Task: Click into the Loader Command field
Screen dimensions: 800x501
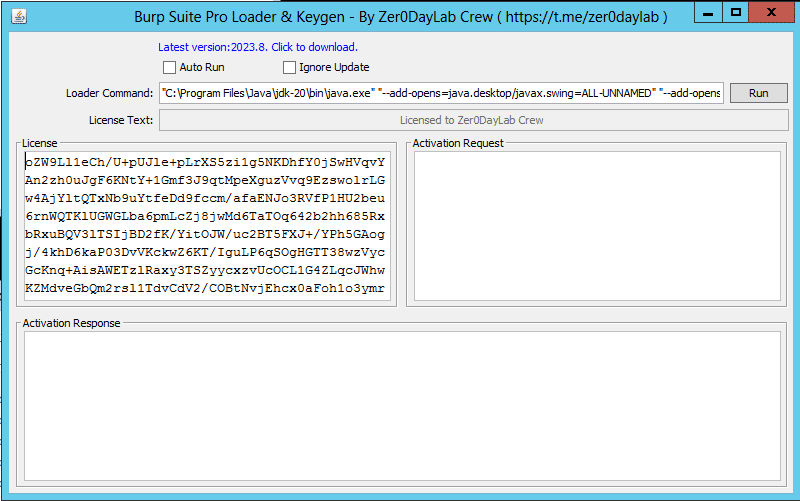Action: tap(441, 93)
